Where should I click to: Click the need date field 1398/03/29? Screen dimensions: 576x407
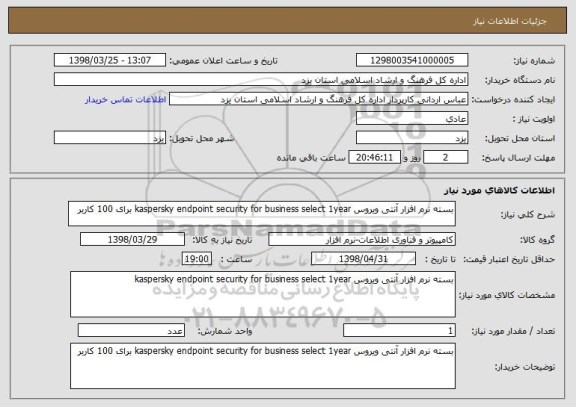[132, 239]
